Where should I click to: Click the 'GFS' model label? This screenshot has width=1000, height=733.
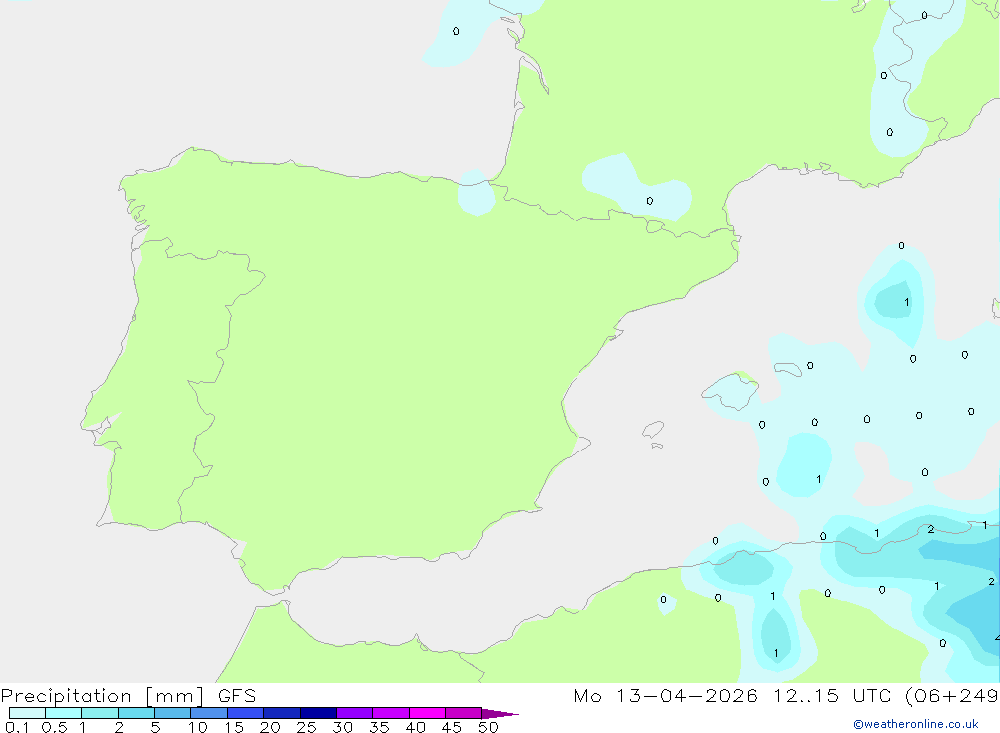[x=237, y=696]
